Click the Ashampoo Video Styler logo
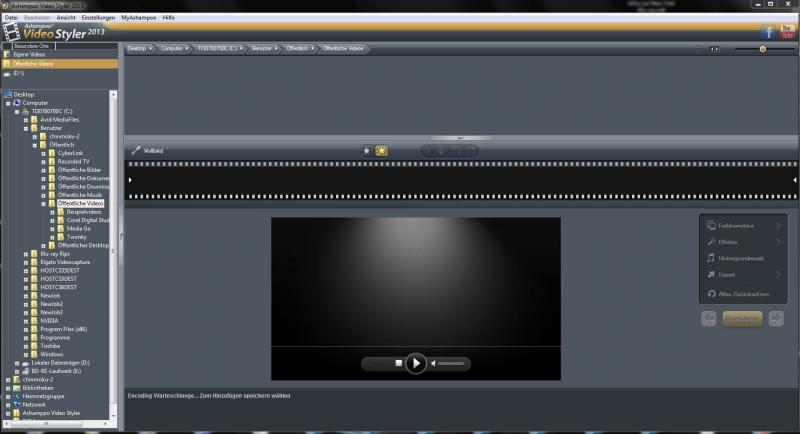The image size is (800, 434). 54,32
